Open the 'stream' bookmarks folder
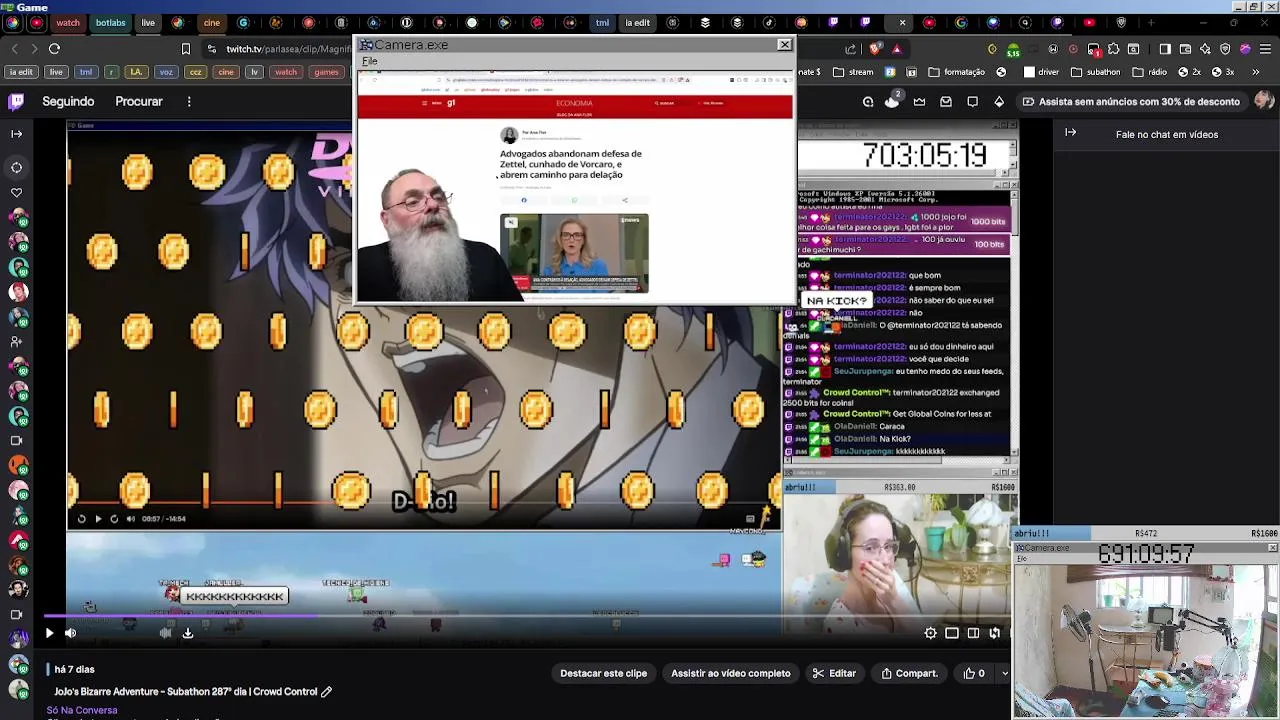 click(x=852, y=72)
